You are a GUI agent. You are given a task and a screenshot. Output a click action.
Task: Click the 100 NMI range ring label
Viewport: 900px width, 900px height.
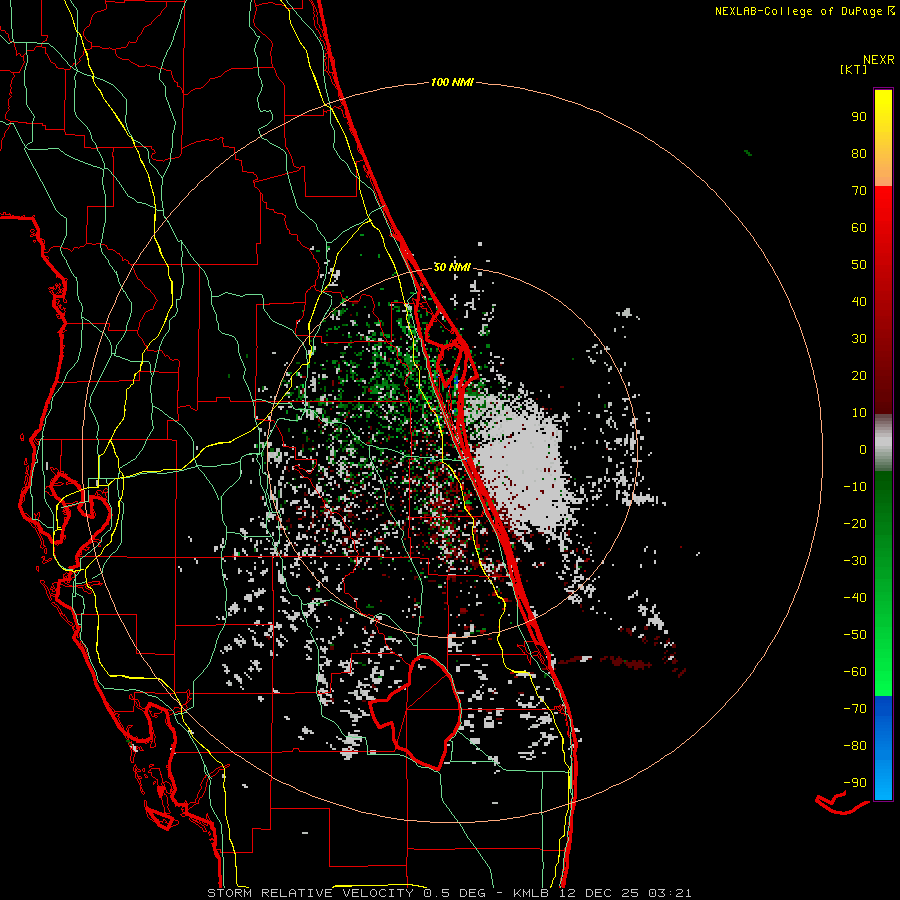[452, 83]
